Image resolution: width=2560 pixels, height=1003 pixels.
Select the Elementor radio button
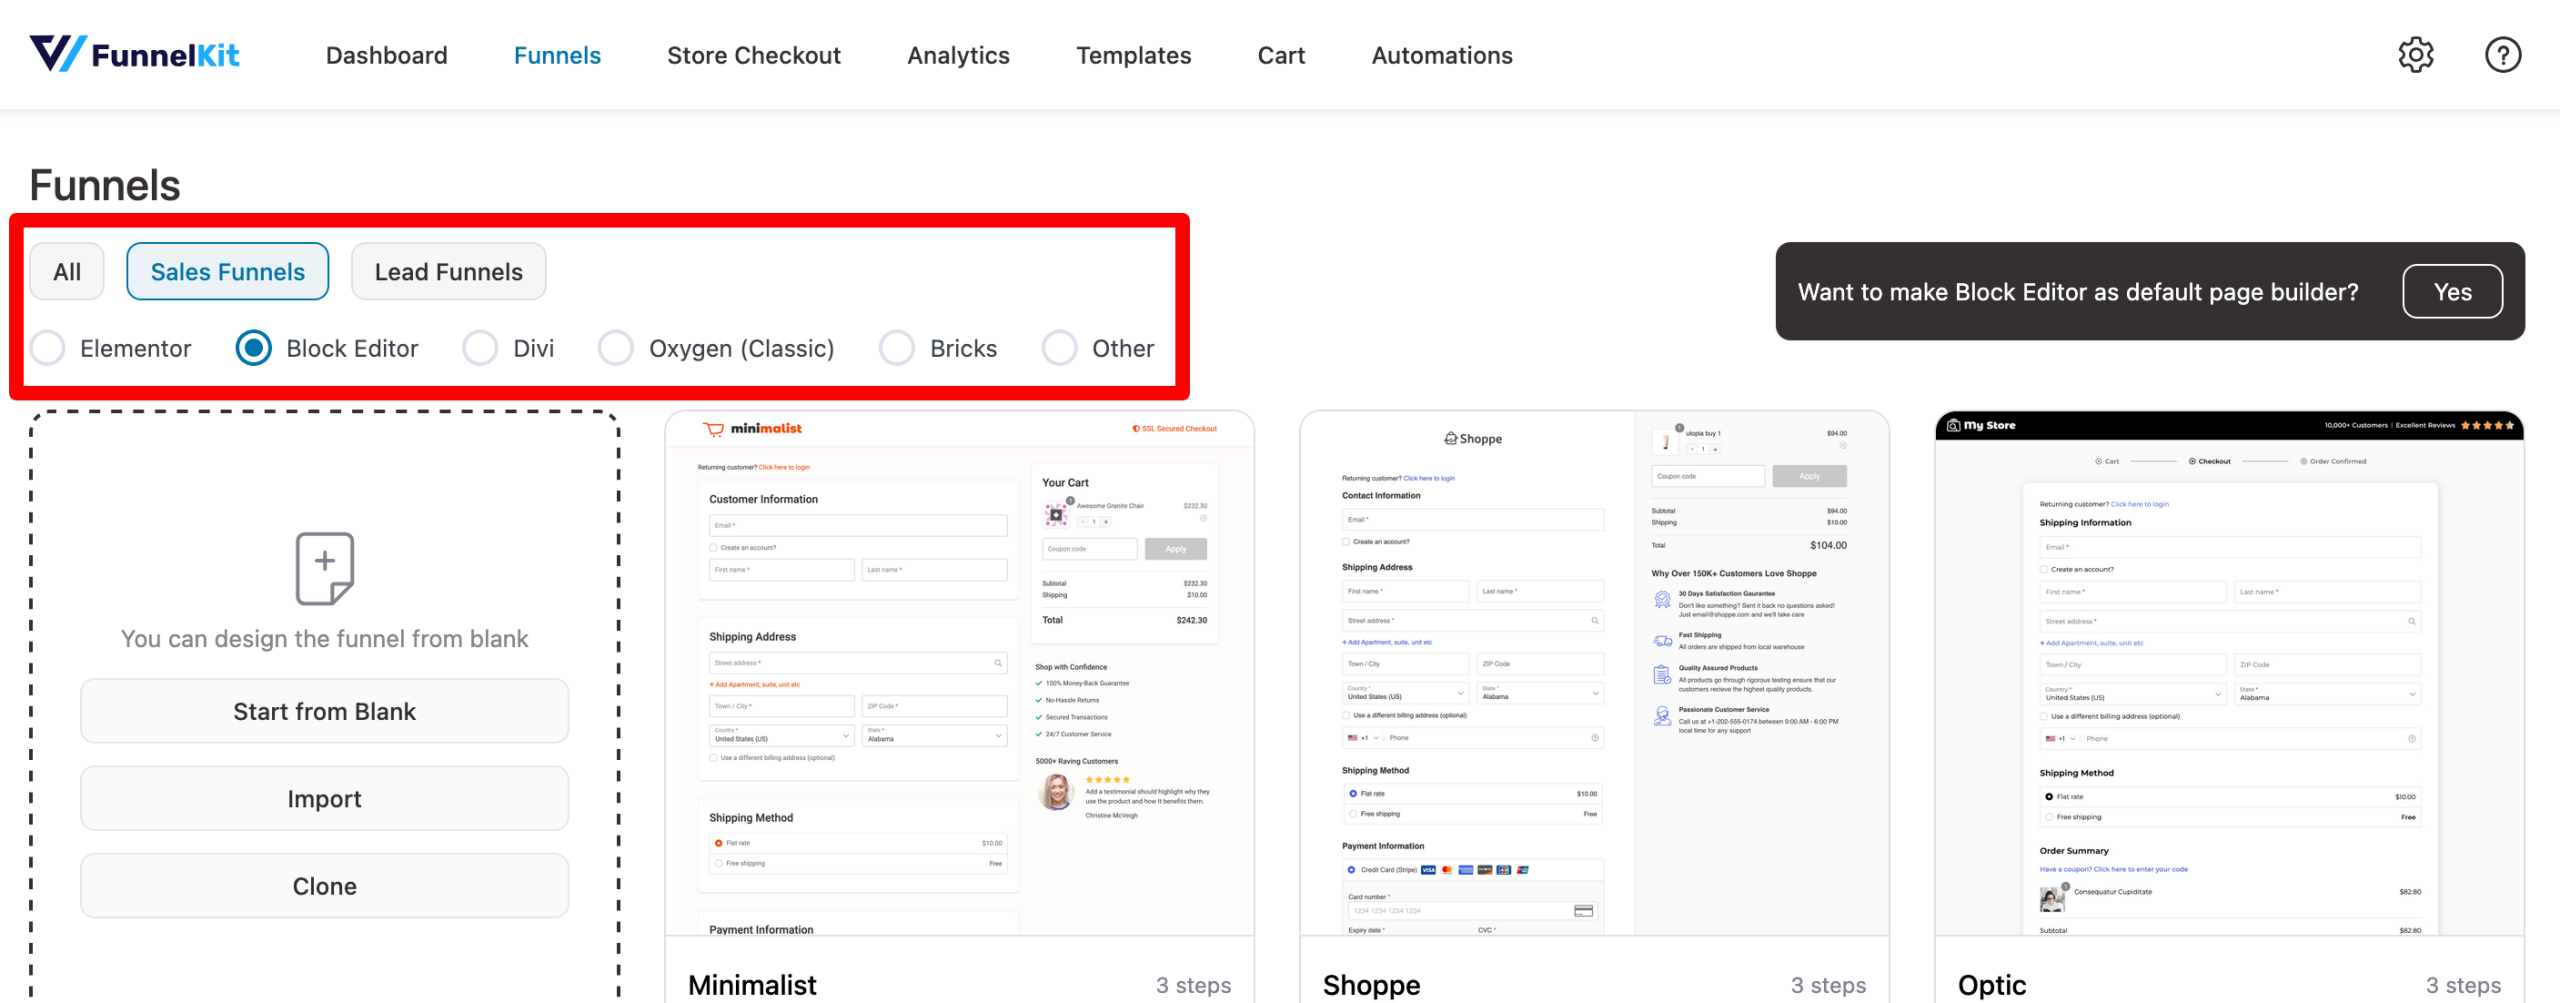click(48, 348)
